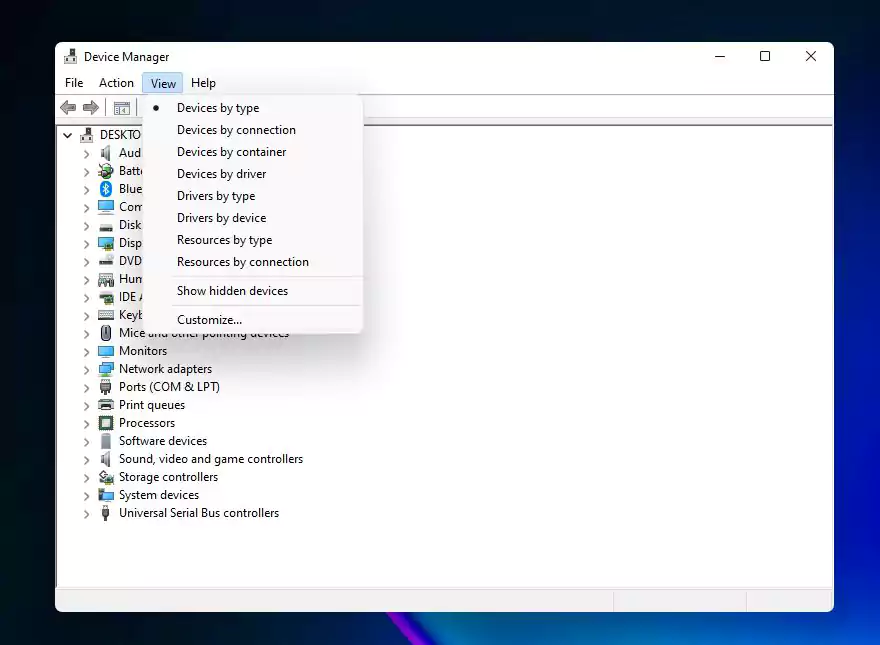The height and width of the screenshot is (645, 880).
Task: Expand the Software devices chevron
Action: click(x=86, y=442)
